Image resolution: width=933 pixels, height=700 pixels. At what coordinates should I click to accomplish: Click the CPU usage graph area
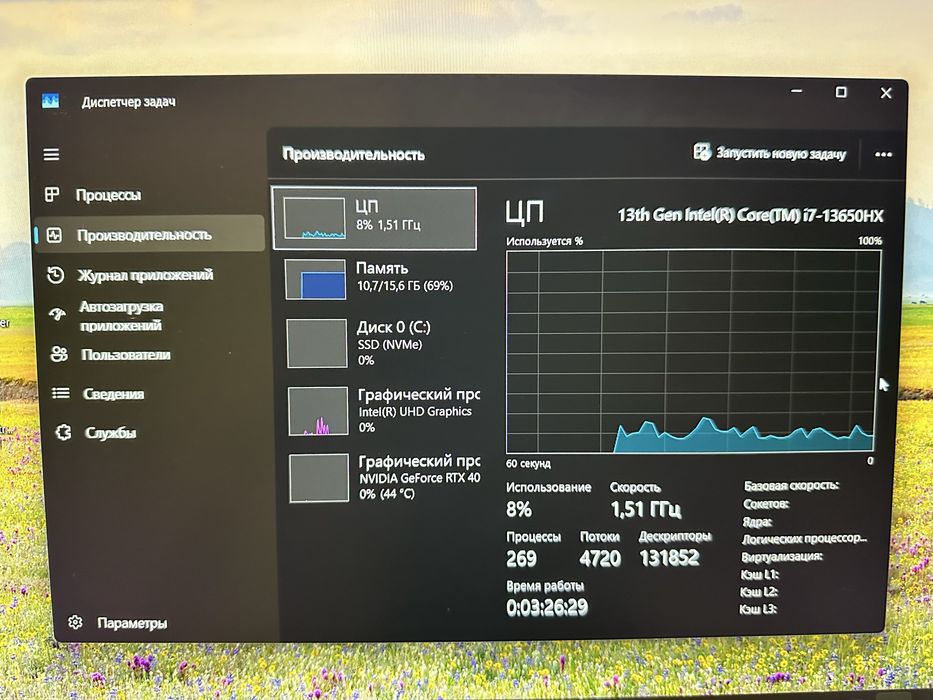click(x=693, y=352)
